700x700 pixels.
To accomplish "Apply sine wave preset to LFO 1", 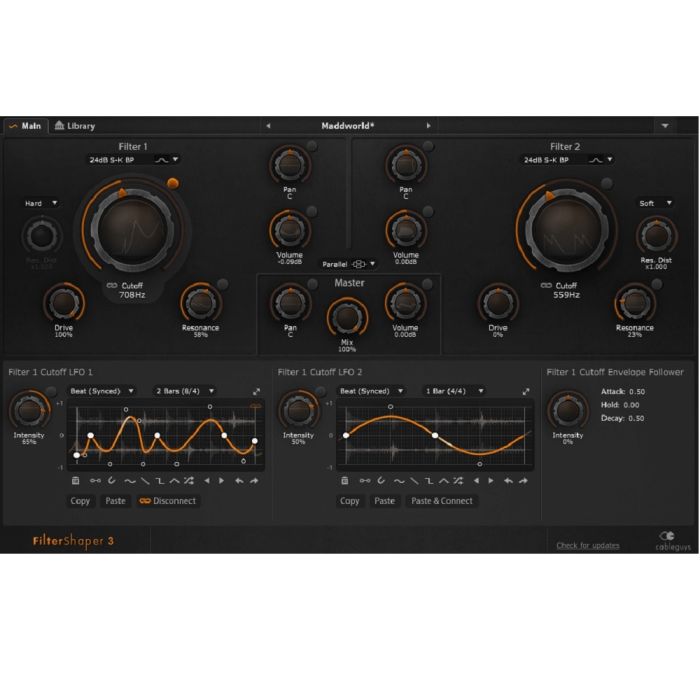I will tap(129, 481).
